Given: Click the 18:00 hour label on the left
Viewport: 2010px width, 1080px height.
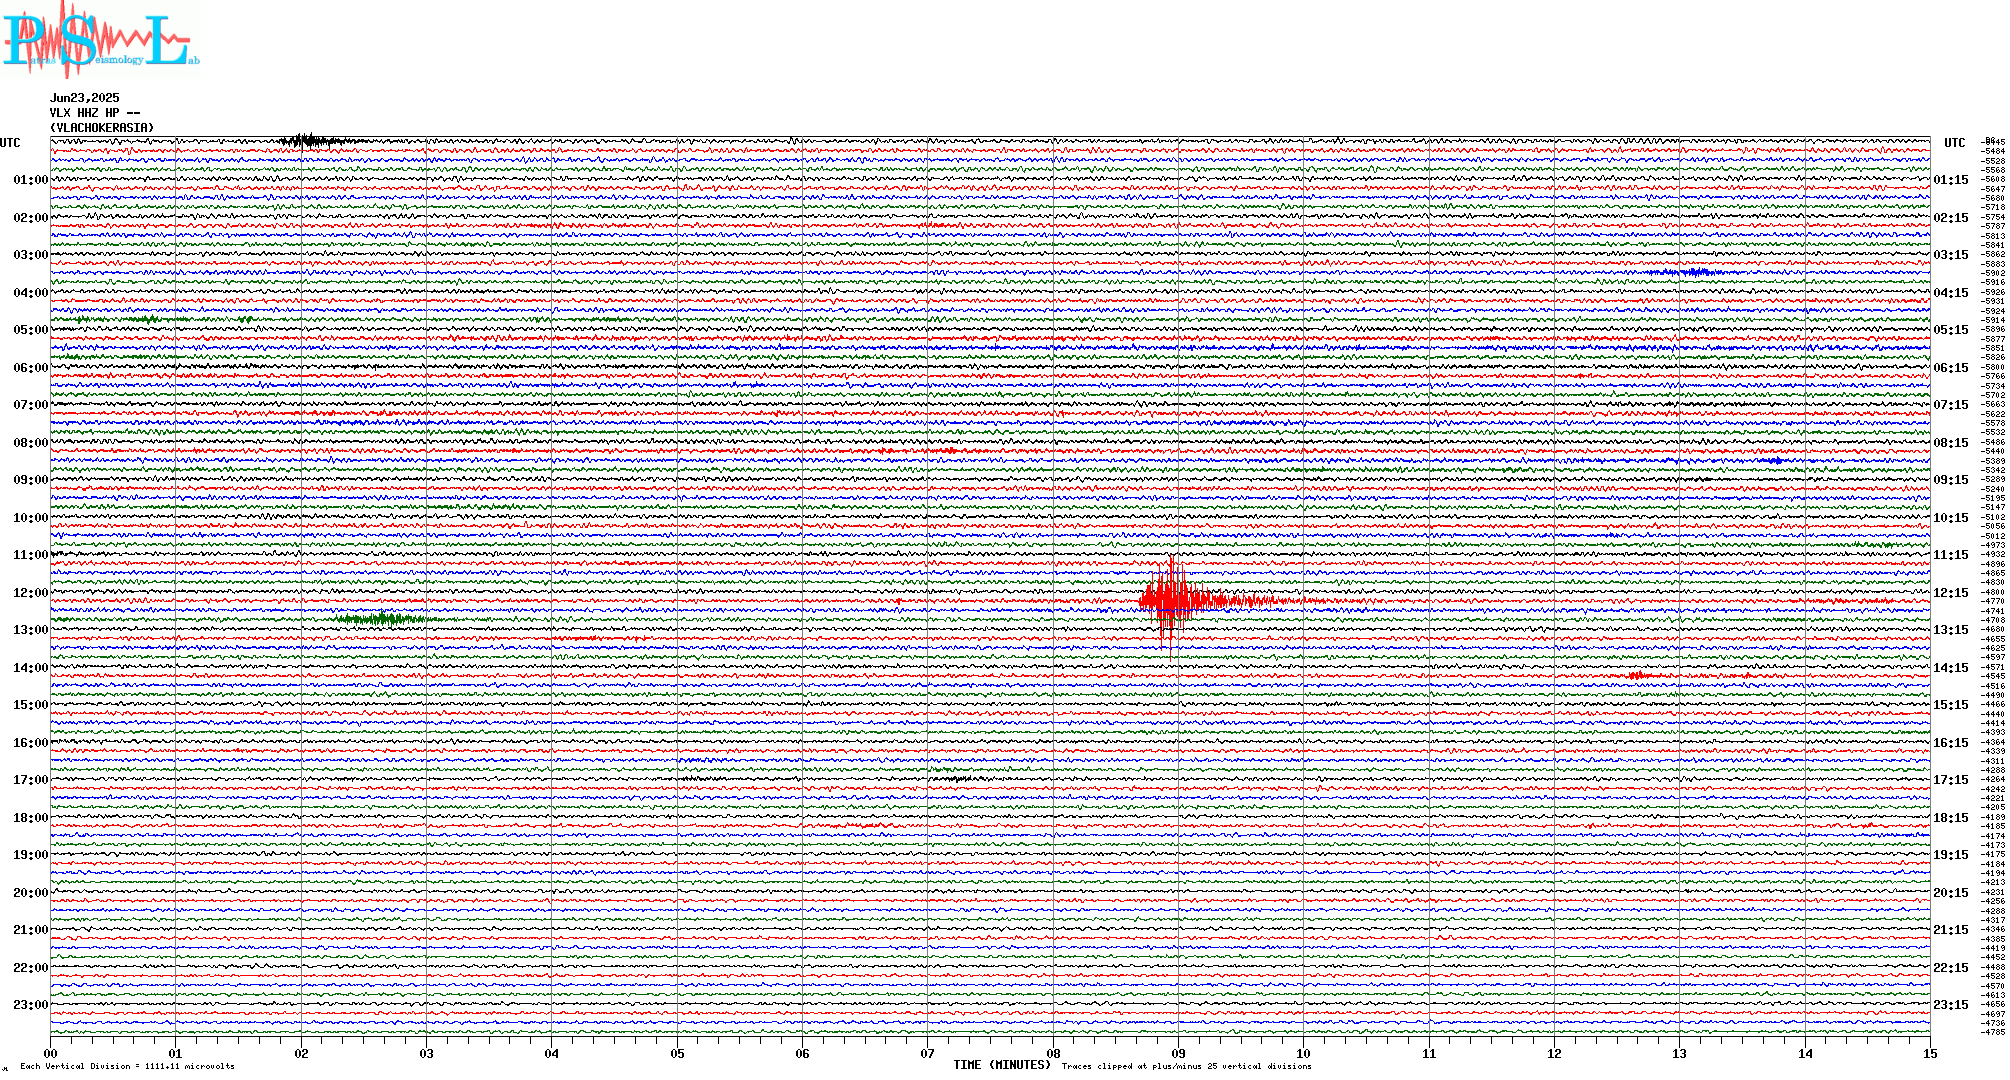Looking at the screenshot, I should [x=30, y=818].
